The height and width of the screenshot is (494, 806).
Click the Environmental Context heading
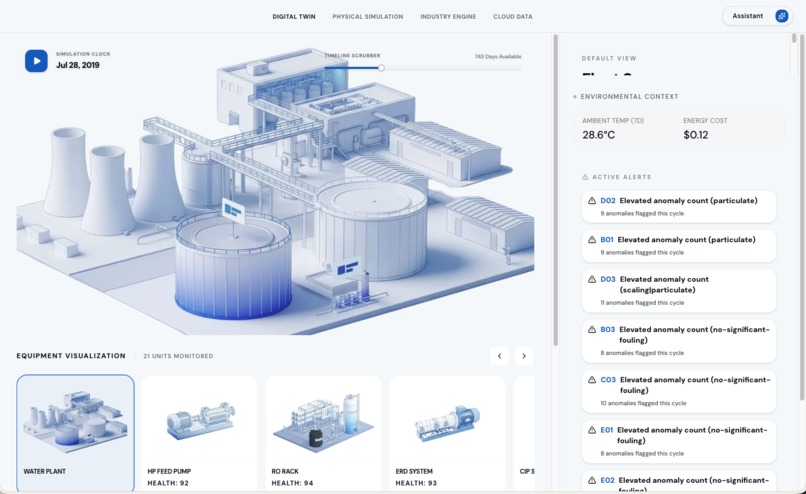coord(629,97)
